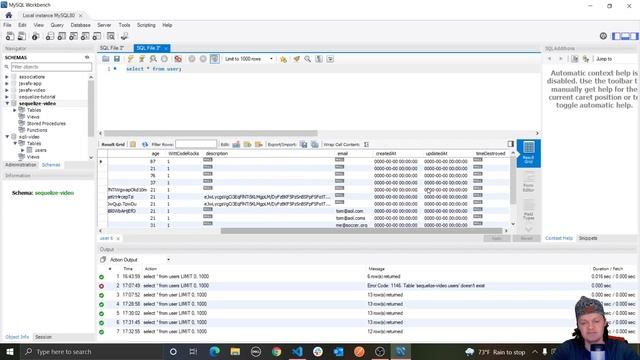This screenshot has height=360, width=640.
Task: Execute the query with lightning bolt
Action: [130, 59]
